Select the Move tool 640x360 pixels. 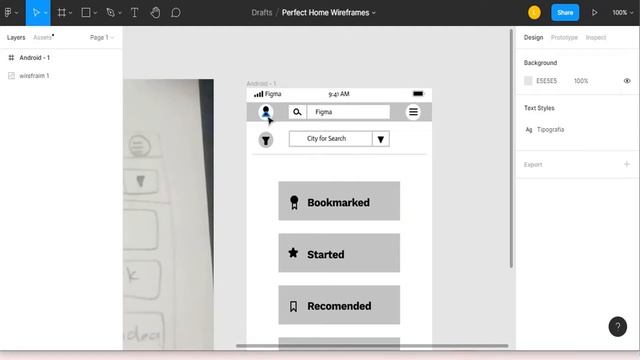pyautogui.click(x=36, y=13)
